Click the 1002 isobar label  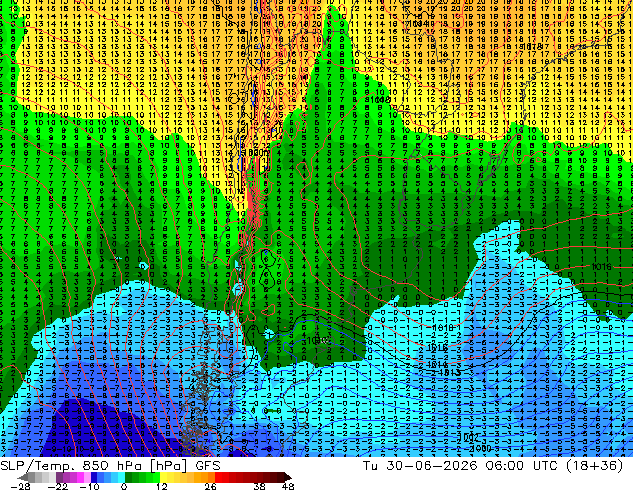[x=469, y=437]
